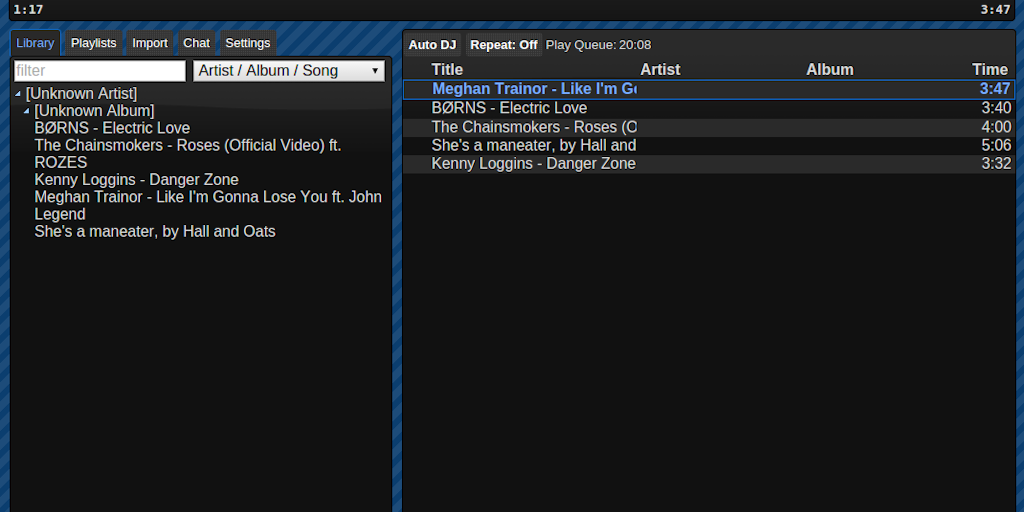The width and height of the screenshot is (1024, 512).
Task: Click the Time column header
Action: pos(990,69)
